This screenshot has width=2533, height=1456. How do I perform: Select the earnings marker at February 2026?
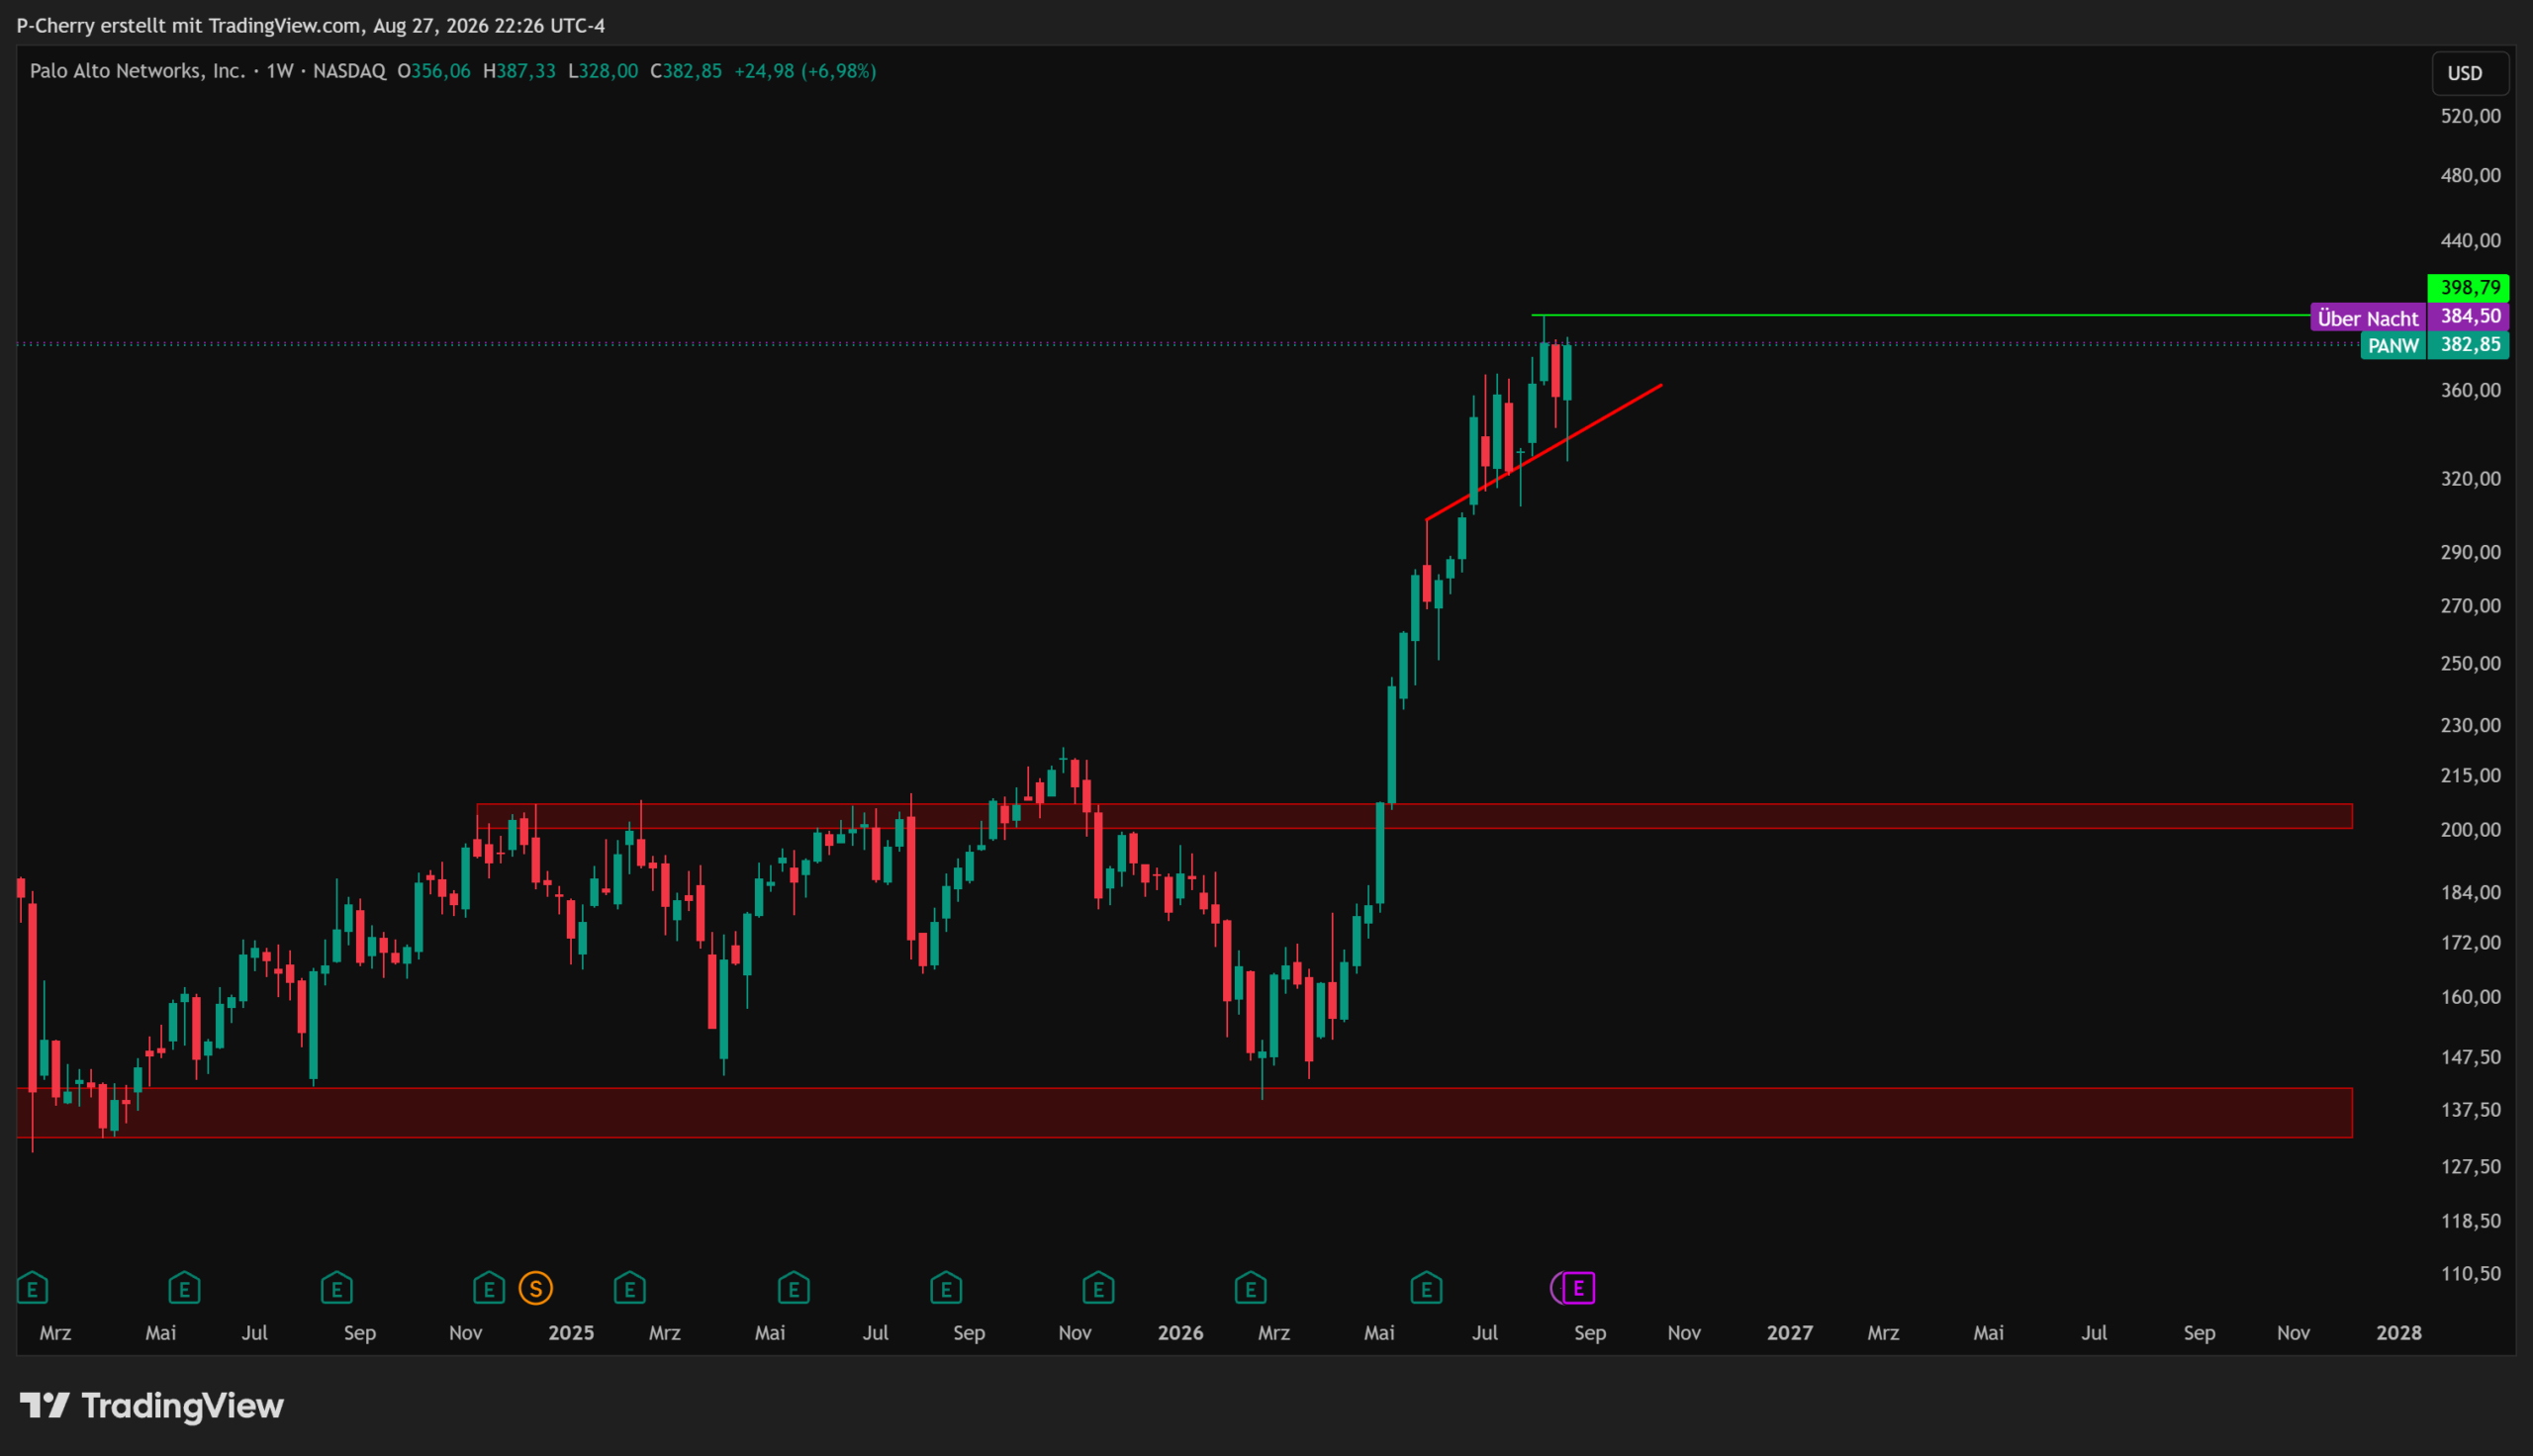pyautogui.click(x=1251, y=1288)
